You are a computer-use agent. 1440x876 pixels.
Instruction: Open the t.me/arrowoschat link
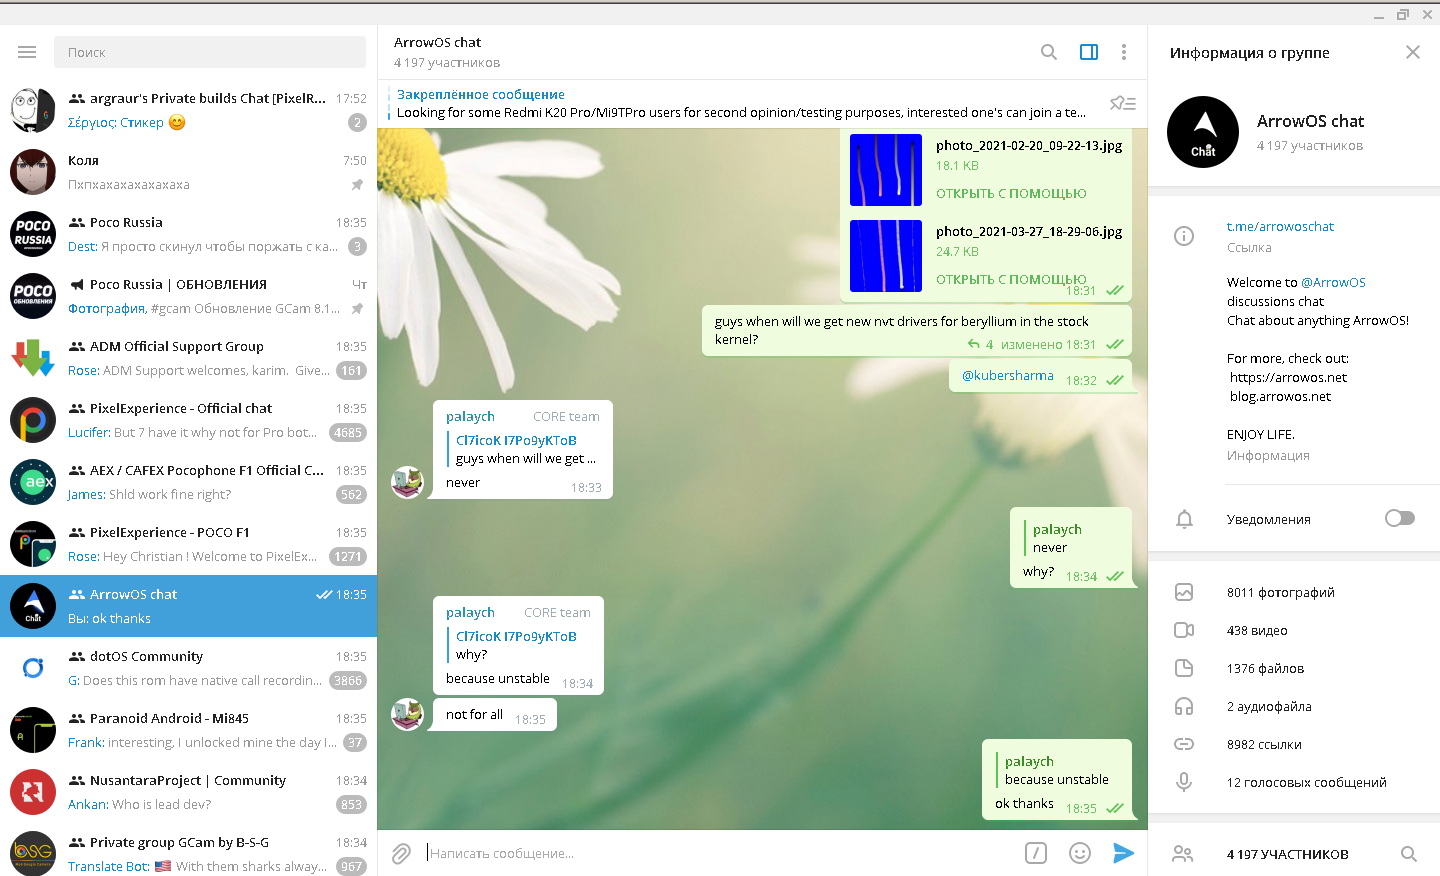(x=1280, y=226)
